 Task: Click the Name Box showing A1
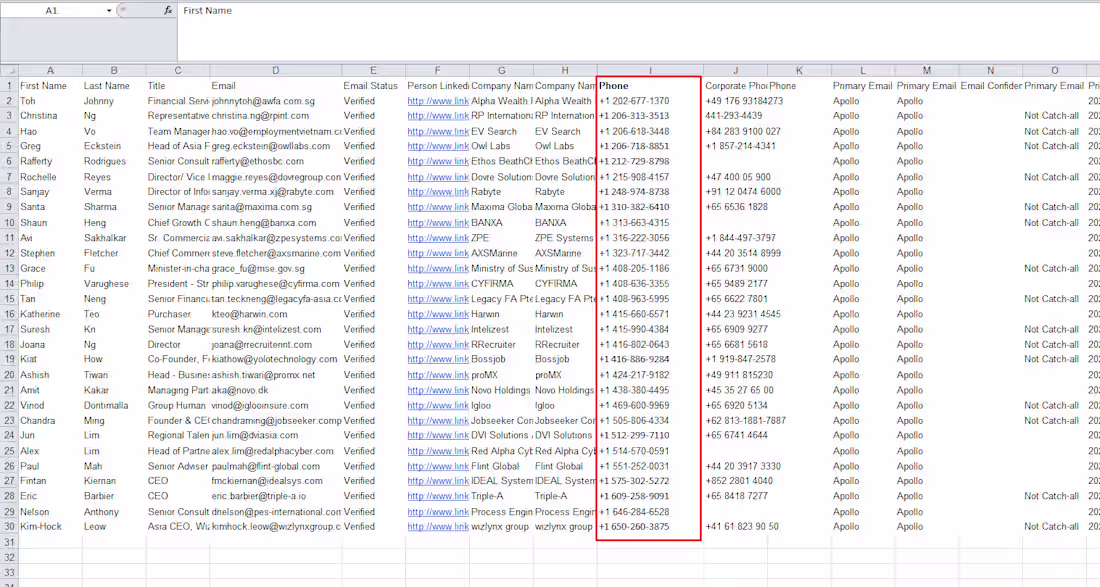[52, 11]
